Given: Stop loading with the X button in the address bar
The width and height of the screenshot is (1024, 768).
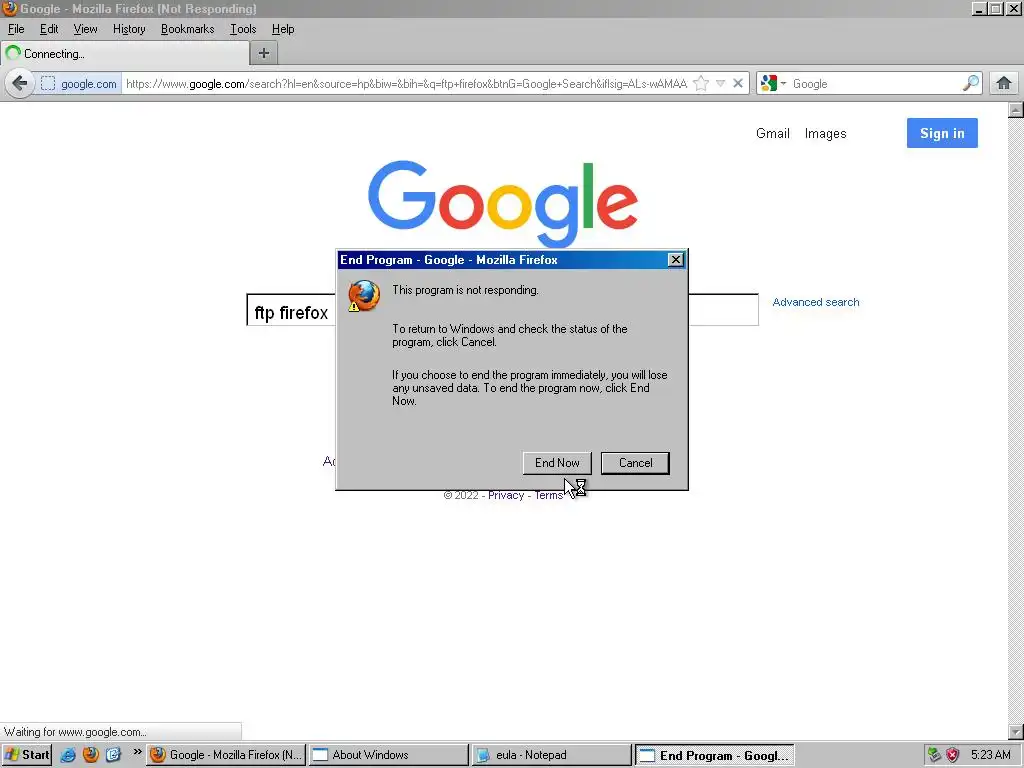Looking at the screenshot, I should click(738, 84).
